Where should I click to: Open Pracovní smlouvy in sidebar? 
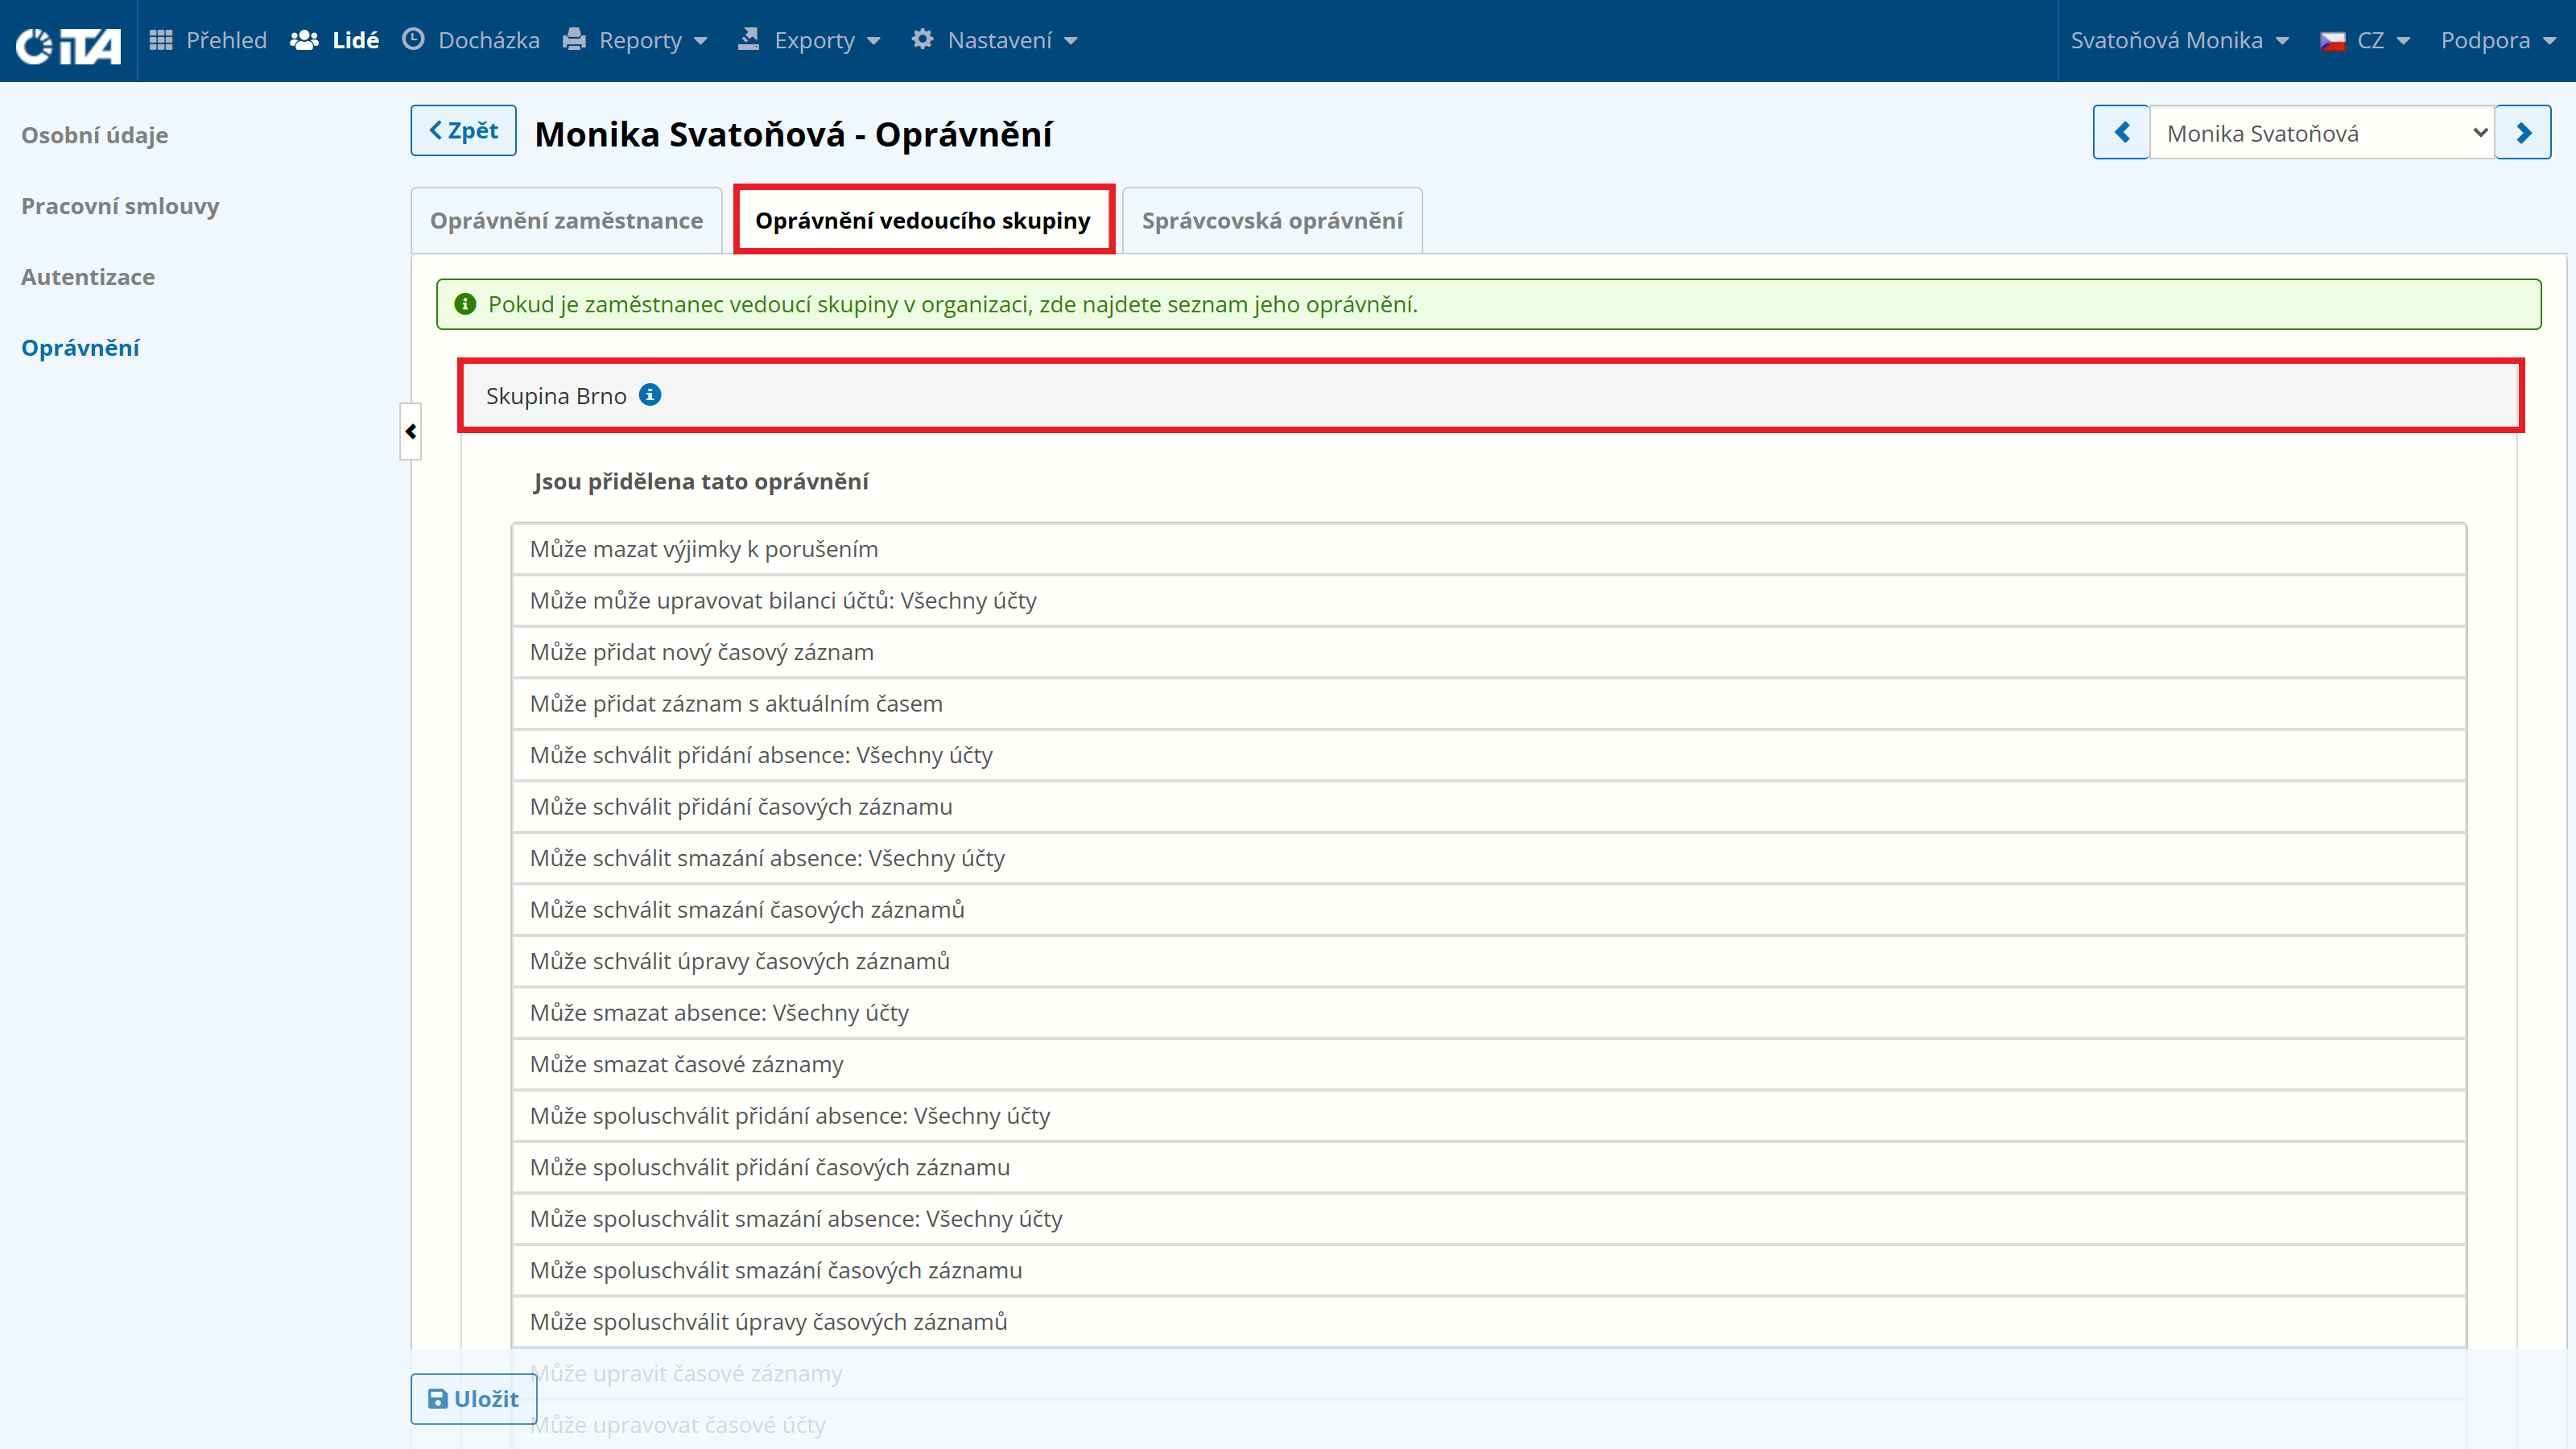pyautogui.click(x=120, y=206)
